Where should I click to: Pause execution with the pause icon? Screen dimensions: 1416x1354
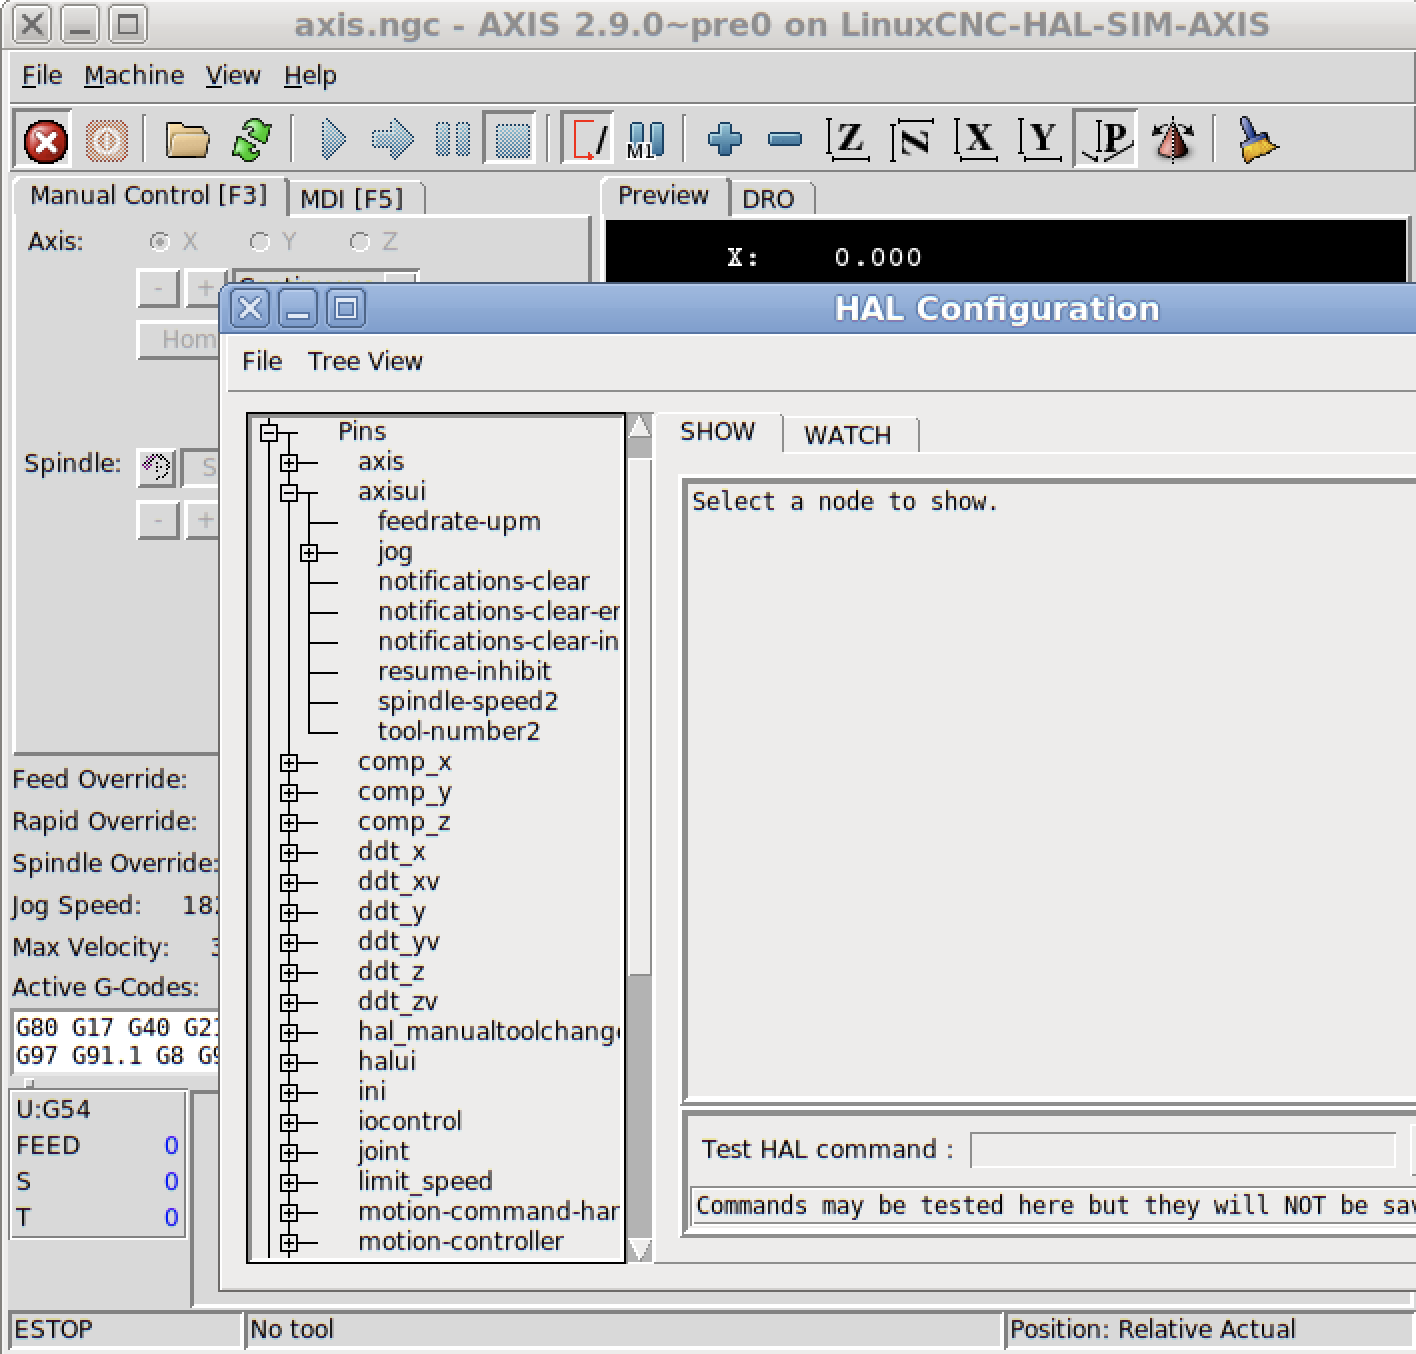tap(453, 139)
